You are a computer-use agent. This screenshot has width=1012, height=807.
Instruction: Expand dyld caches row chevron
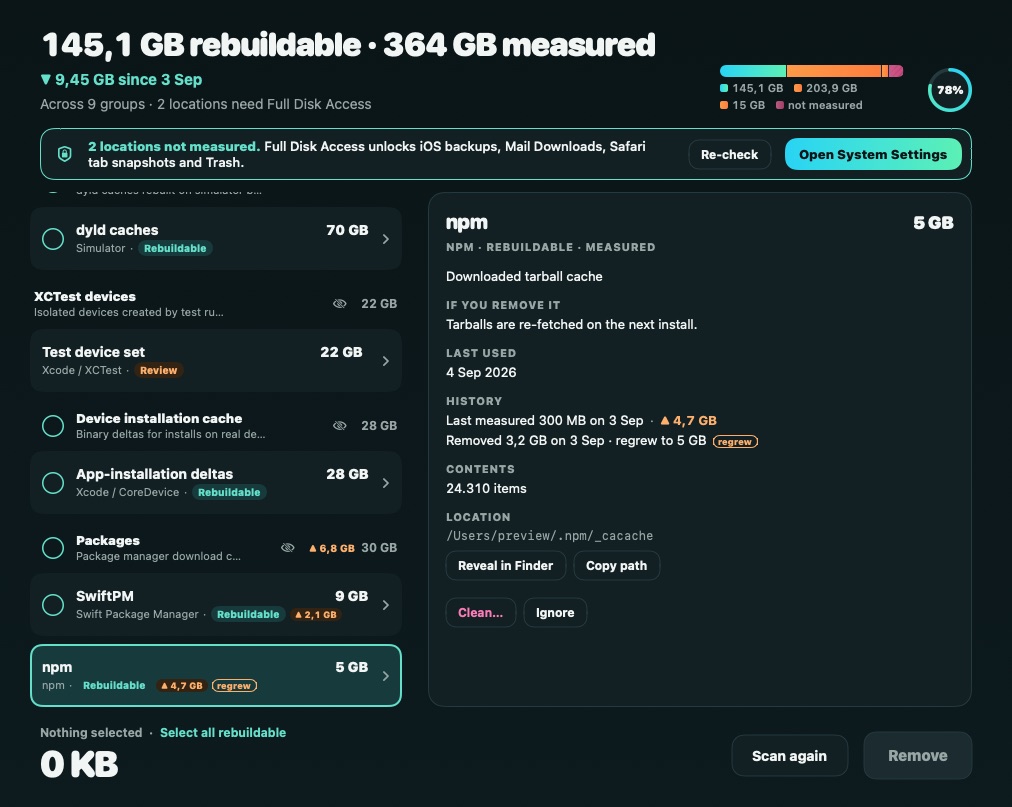coord(385,239)
